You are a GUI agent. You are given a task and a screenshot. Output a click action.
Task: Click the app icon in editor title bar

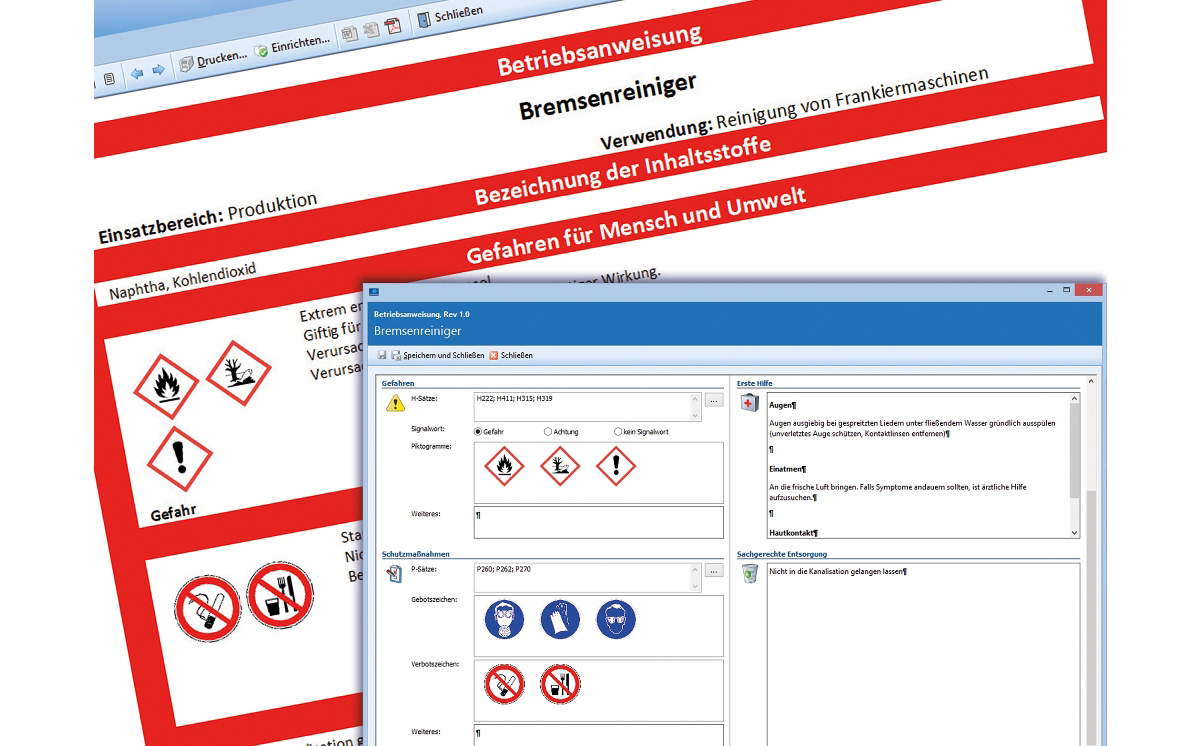pyautogui.click(x=375, y=292)
